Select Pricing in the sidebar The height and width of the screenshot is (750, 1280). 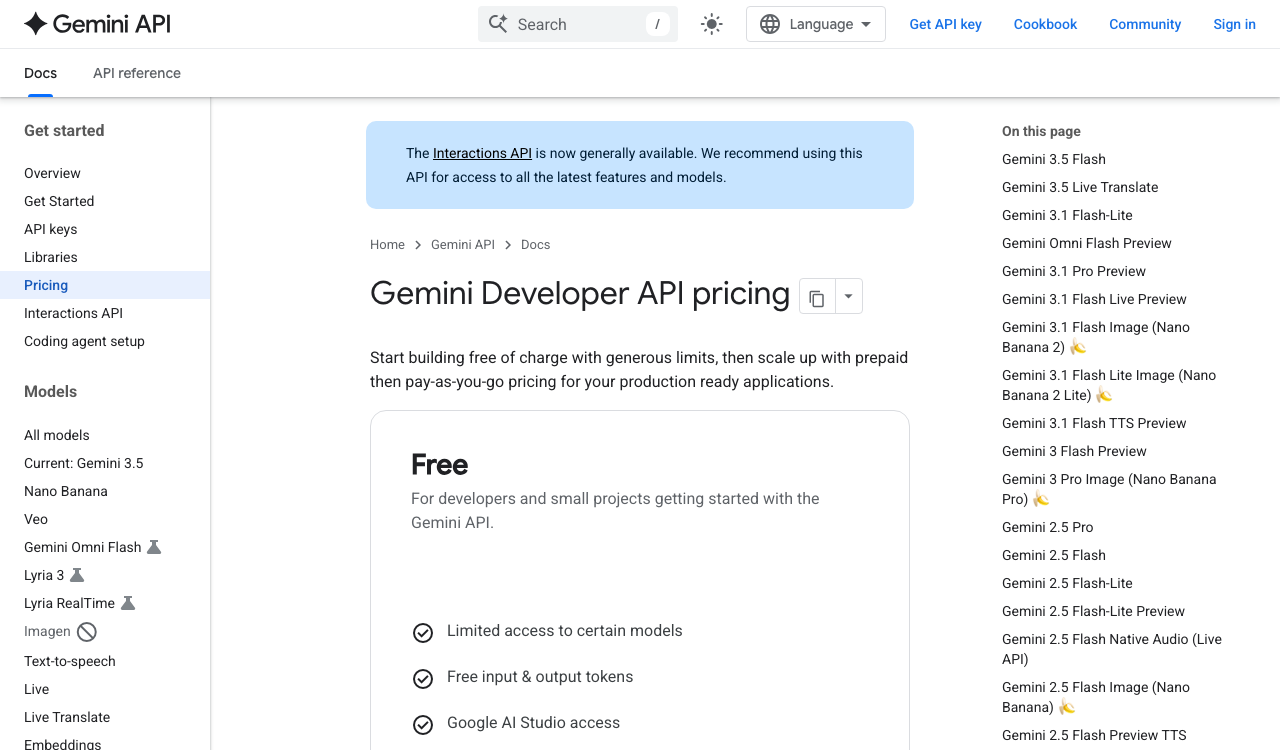point(105,285)
